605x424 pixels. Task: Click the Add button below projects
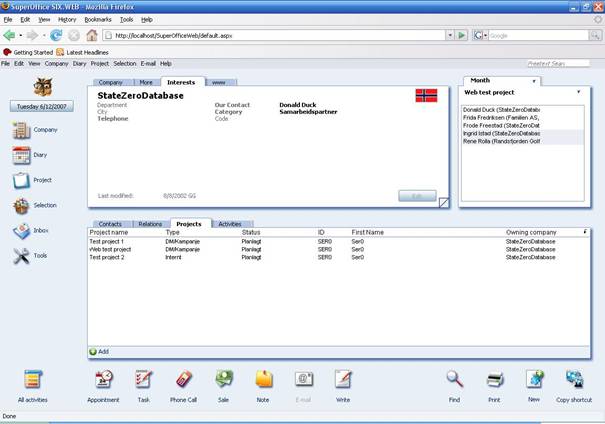[99, 351]
